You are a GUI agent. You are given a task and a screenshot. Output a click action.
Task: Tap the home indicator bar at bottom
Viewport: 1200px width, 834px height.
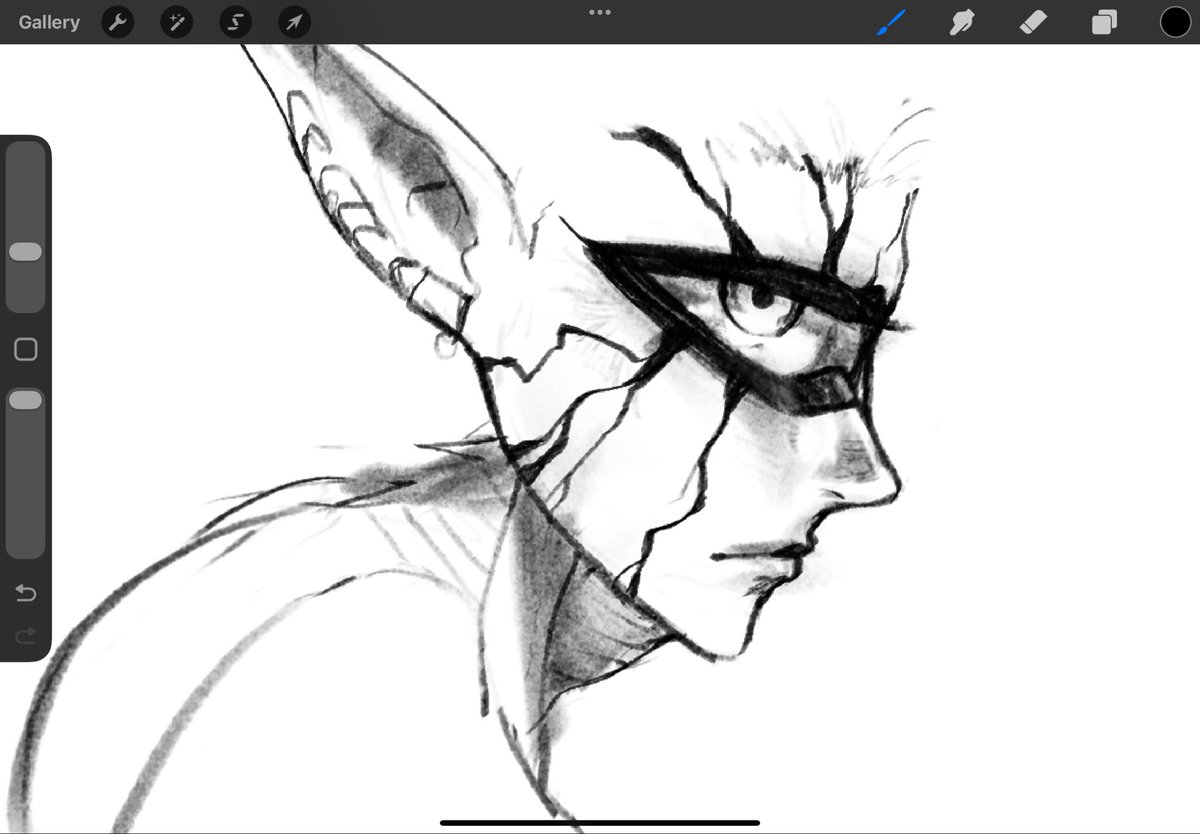(x=599, y=822)
